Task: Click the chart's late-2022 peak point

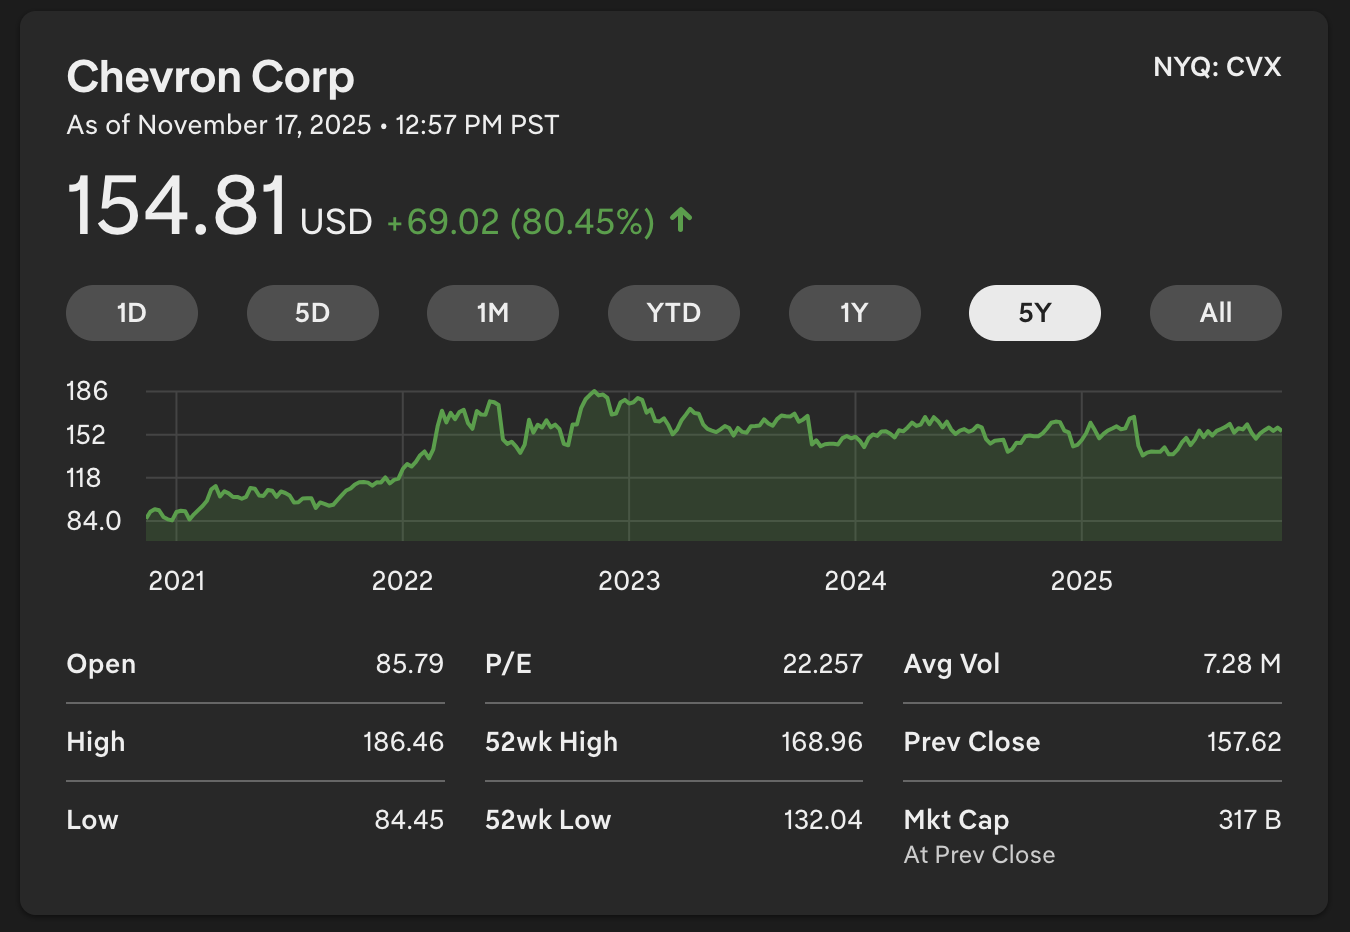Action: 595,392
